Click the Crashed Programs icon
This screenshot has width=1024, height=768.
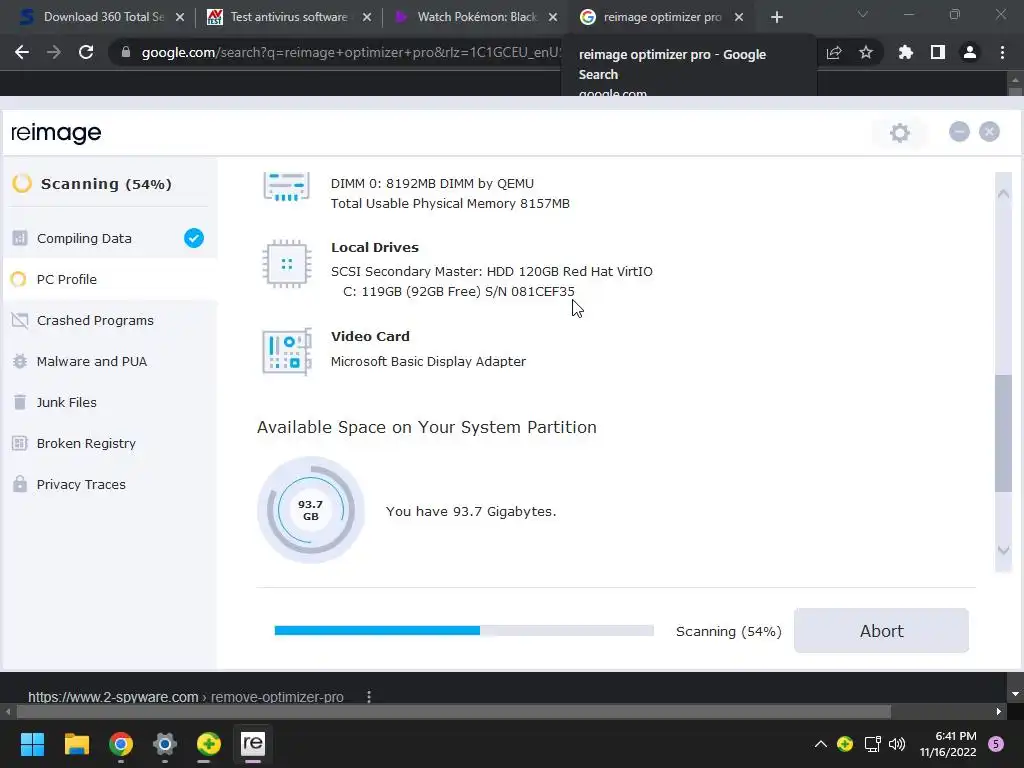20,321
